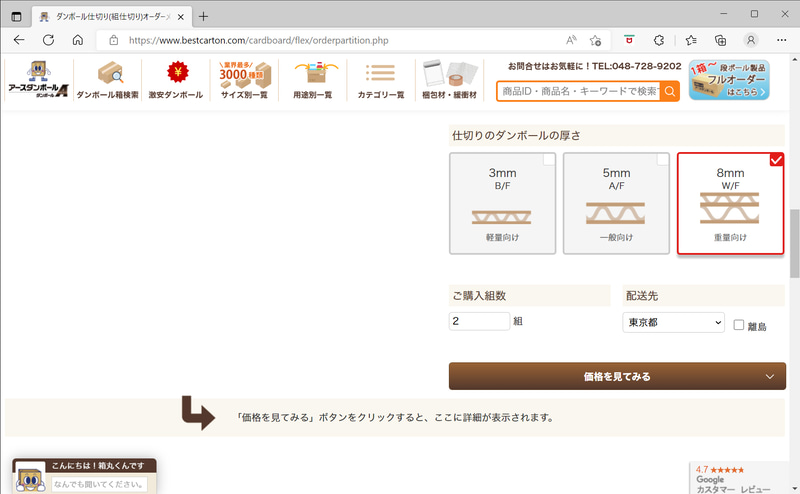Open read aloud icon in address bar
Viewport: 800px width, 494px height.
point(571,40)
